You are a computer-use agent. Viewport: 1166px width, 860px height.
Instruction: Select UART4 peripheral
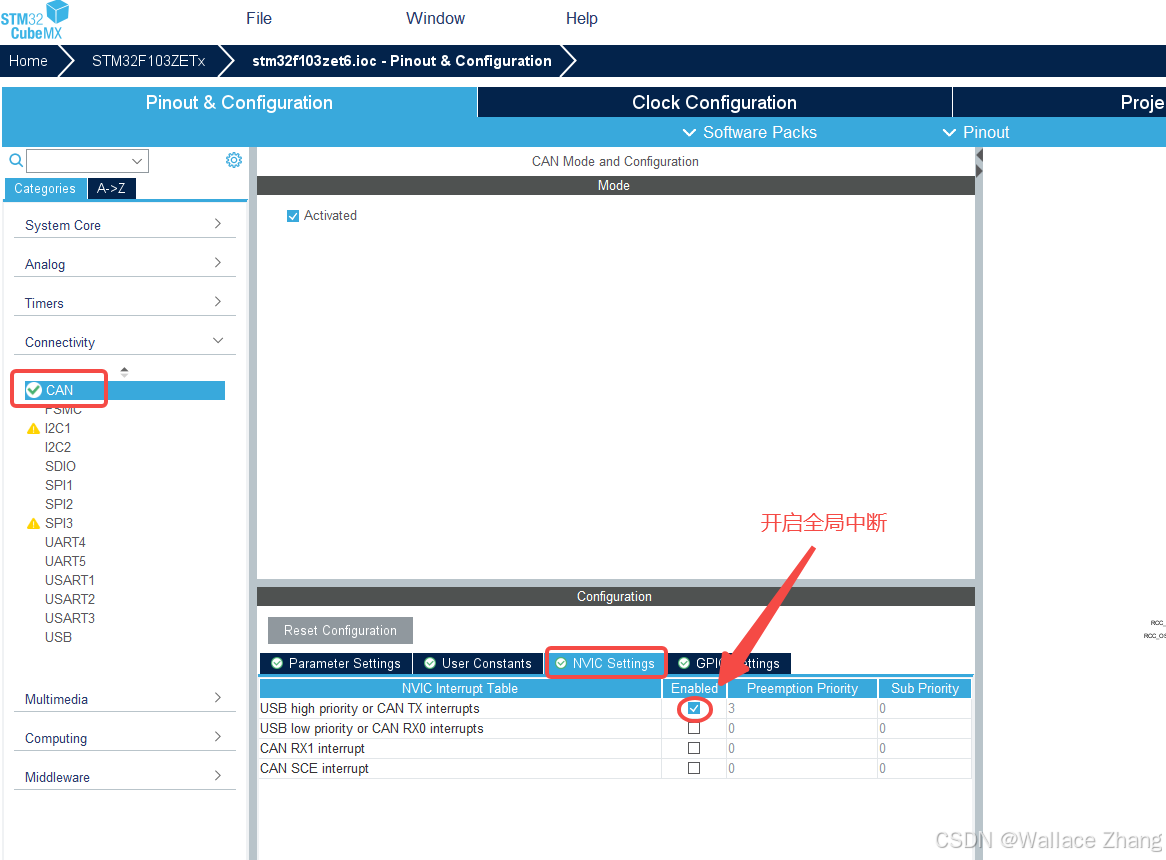[65, 542]
